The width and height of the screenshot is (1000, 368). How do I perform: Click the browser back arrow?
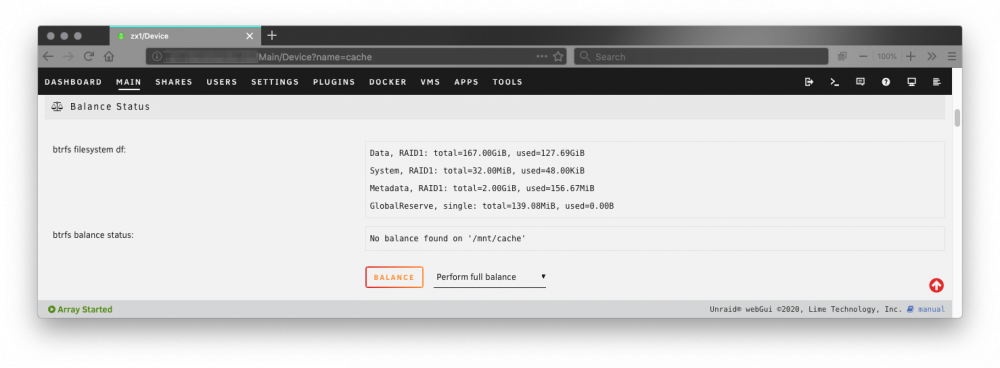click(48, 56)
